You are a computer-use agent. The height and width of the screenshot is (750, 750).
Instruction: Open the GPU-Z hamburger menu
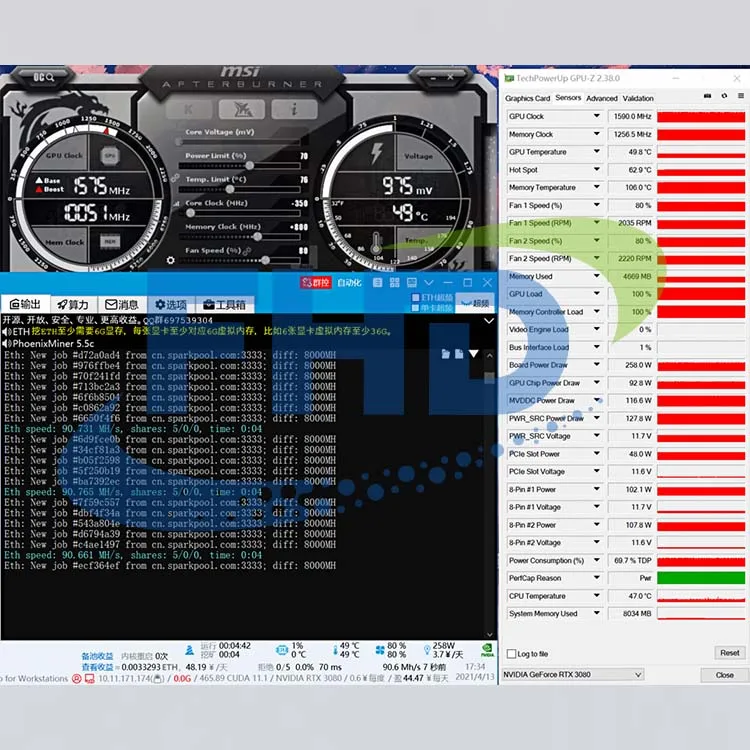(740, 97)
